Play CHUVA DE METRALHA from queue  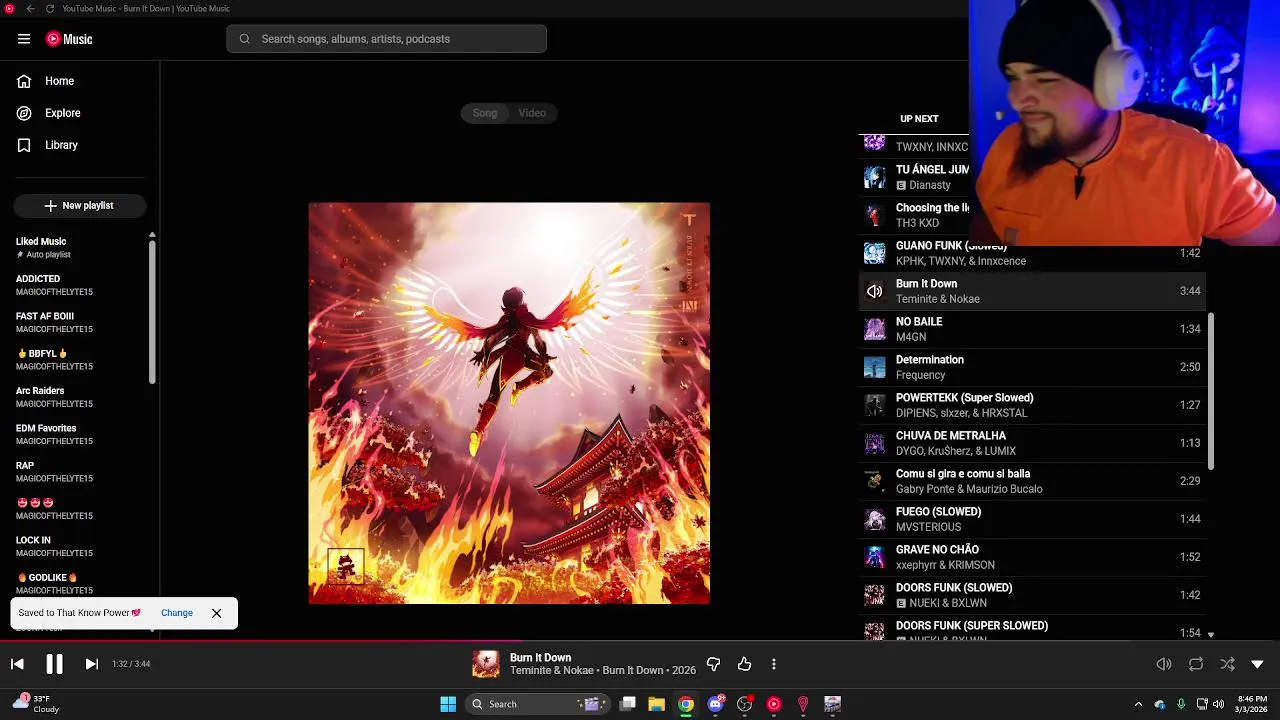coord(1032,443)
